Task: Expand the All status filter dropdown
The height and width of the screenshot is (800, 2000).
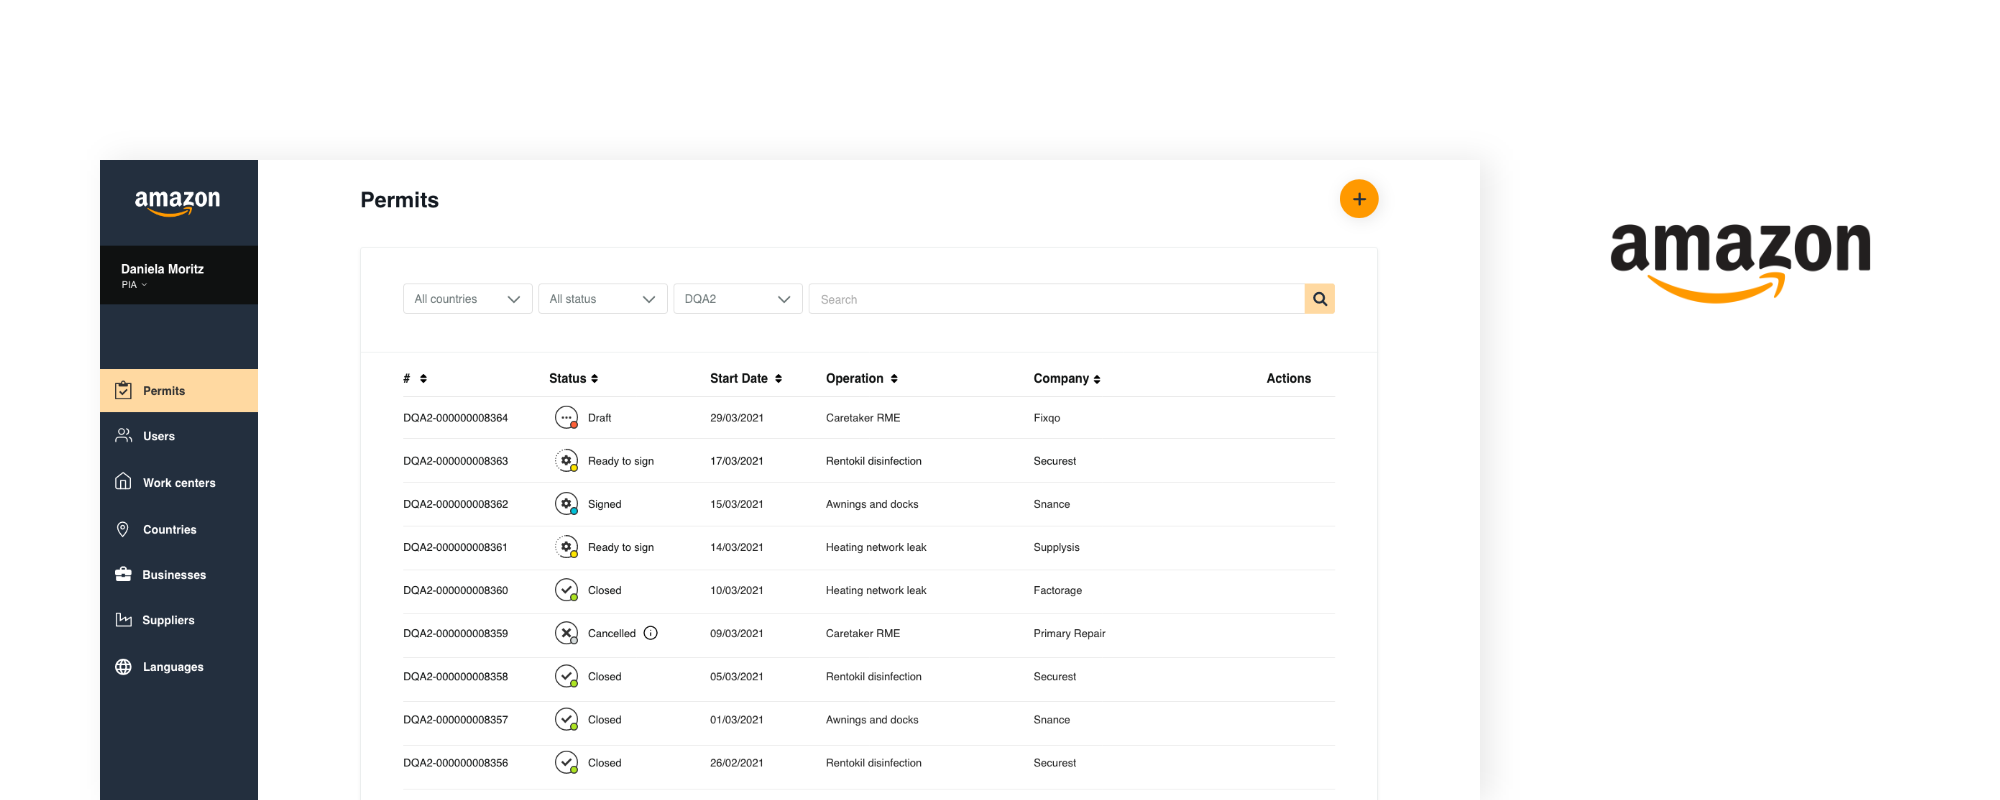Action: tap(602, 299)
